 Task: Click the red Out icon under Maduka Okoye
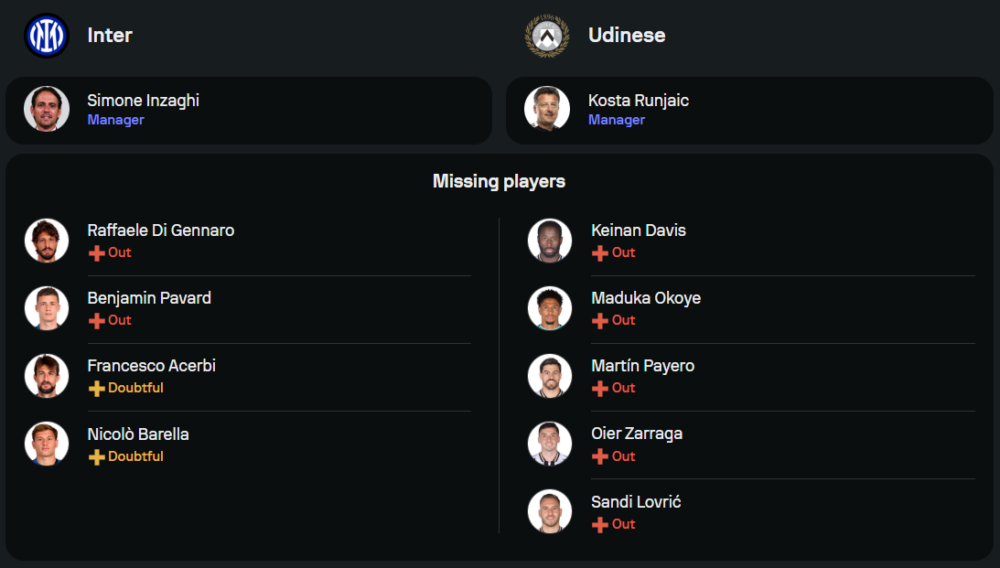(600, 321)
